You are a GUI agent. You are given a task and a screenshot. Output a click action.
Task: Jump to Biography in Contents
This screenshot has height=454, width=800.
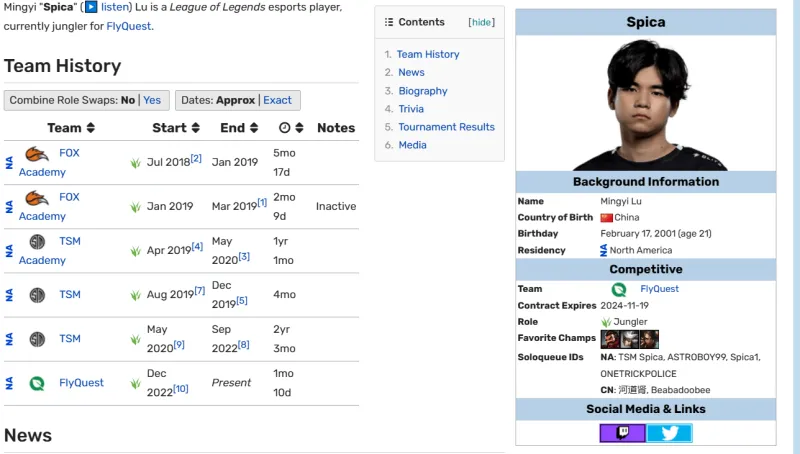pos(423,91)
